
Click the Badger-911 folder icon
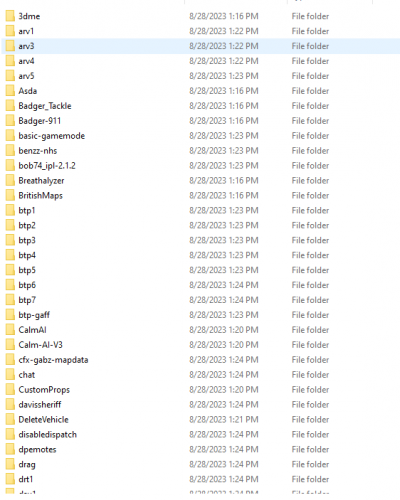point(10,121)
